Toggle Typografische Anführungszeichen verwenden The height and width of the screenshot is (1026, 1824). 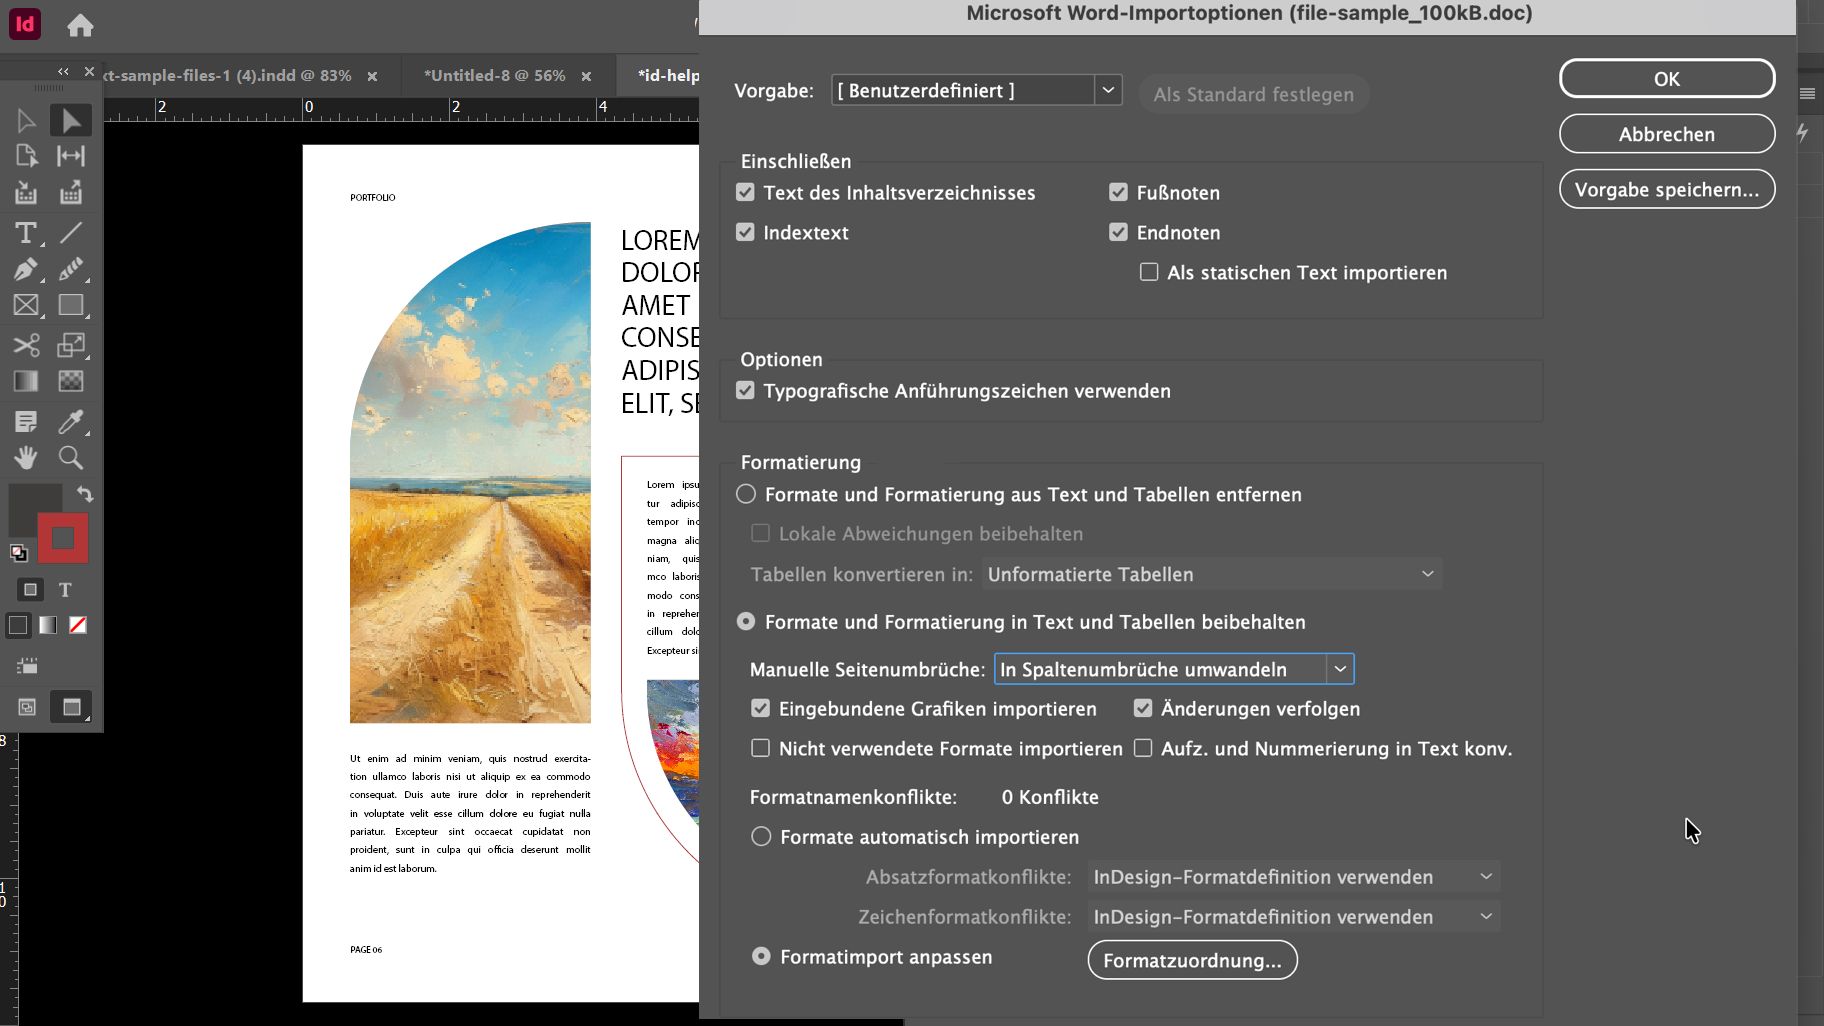click(x=745, y=390)
